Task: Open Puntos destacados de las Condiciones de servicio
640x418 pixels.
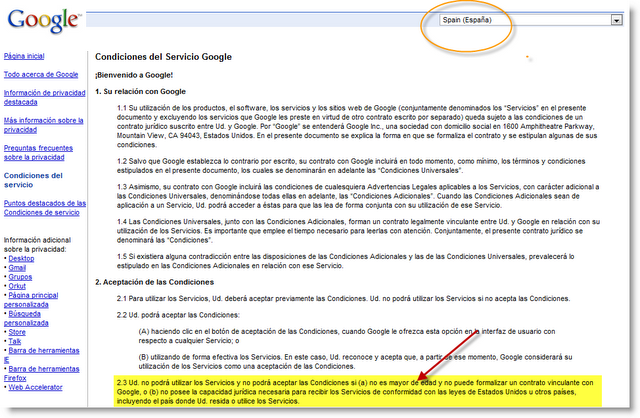Action: pyautogui.click(x=45, y=208)
